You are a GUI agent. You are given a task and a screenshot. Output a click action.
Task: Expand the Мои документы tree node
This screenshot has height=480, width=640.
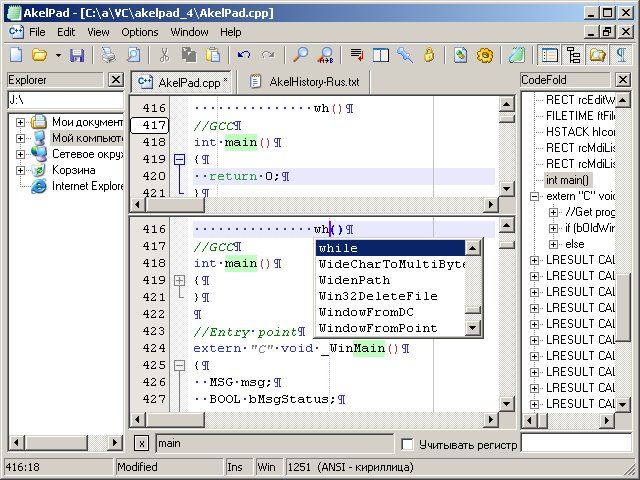(x=20, y=122)
